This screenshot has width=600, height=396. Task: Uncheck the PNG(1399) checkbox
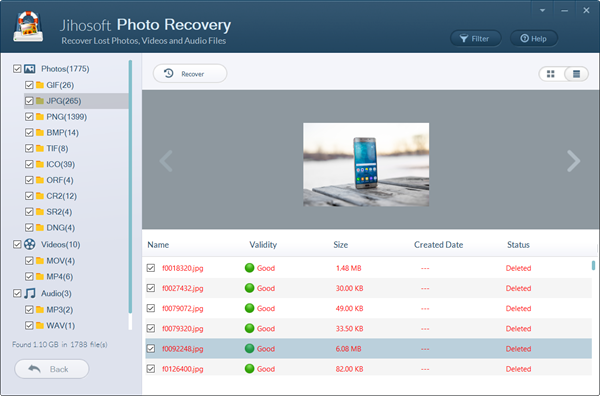coord(29,117)
